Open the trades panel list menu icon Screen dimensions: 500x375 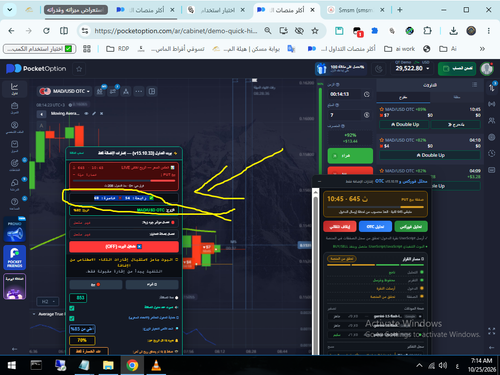pos(474,85)
